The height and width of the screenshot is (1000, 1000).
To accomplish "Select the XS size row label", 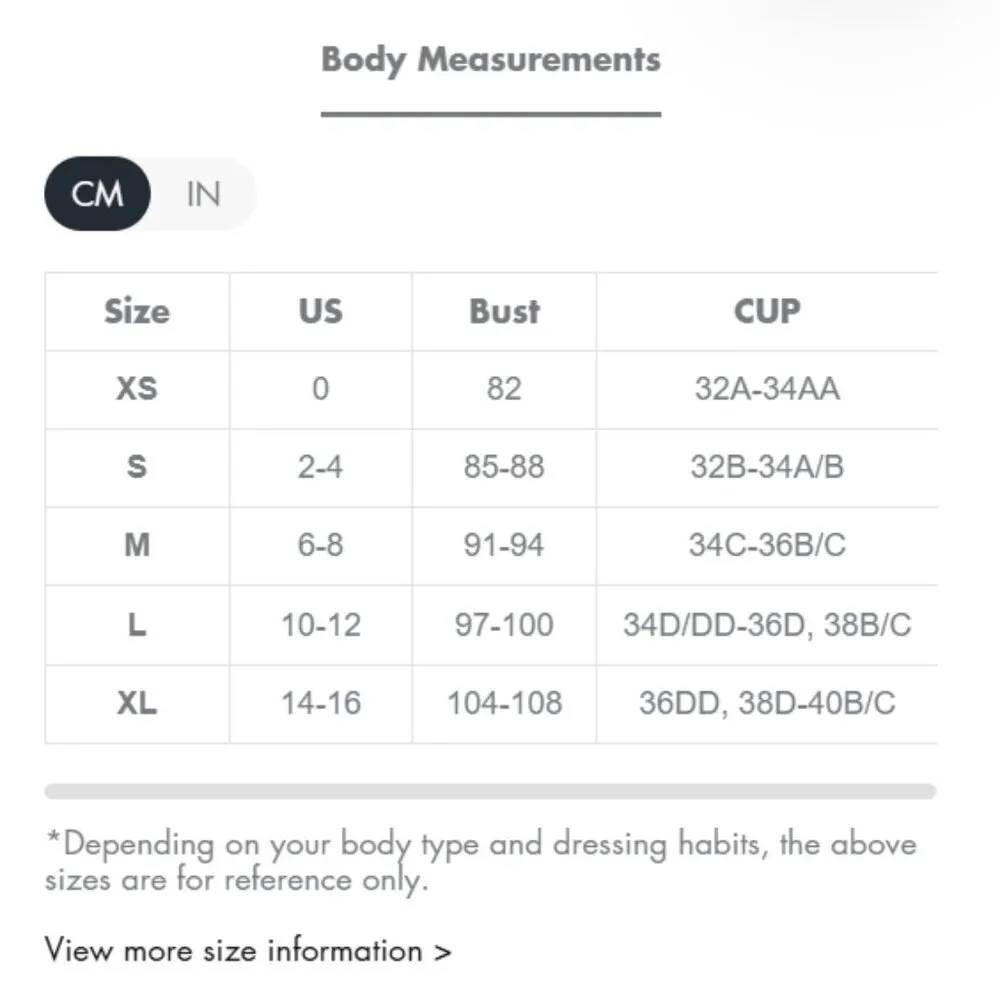I will (137, 388).
